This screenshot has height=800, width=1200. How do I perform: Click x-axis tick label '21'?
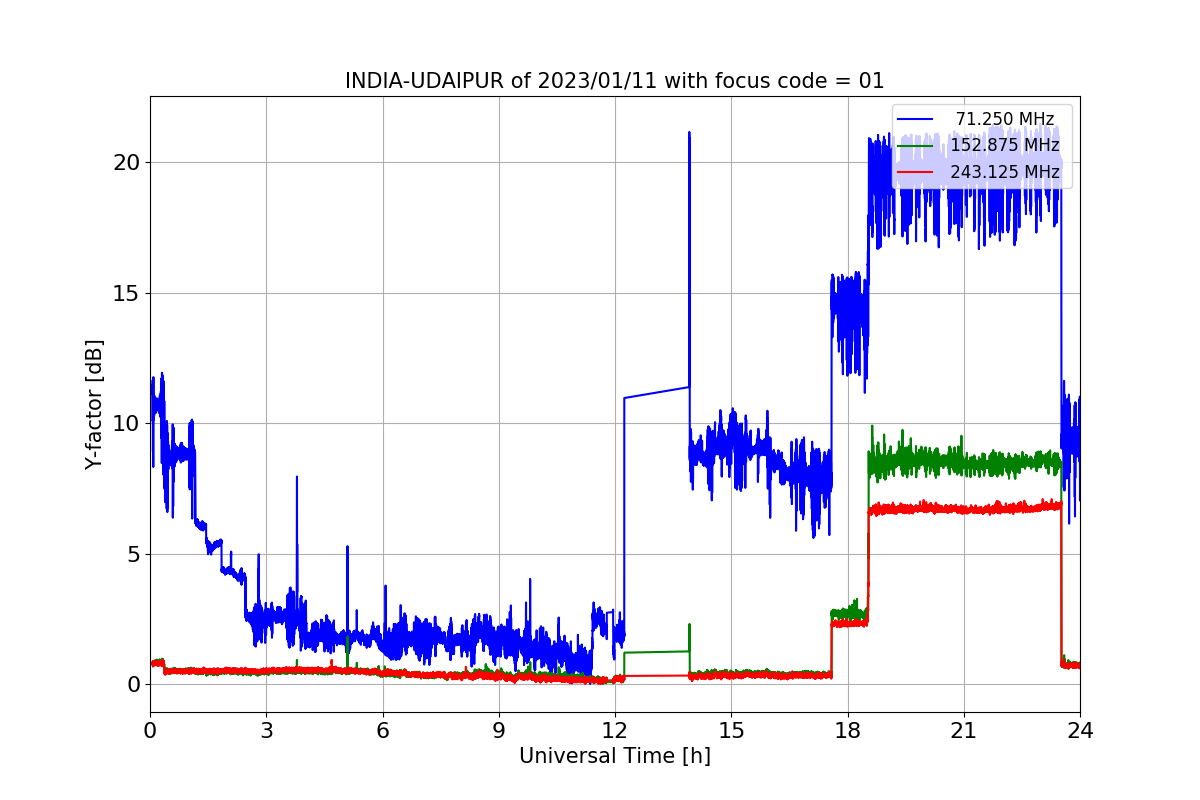click(964, 730)
